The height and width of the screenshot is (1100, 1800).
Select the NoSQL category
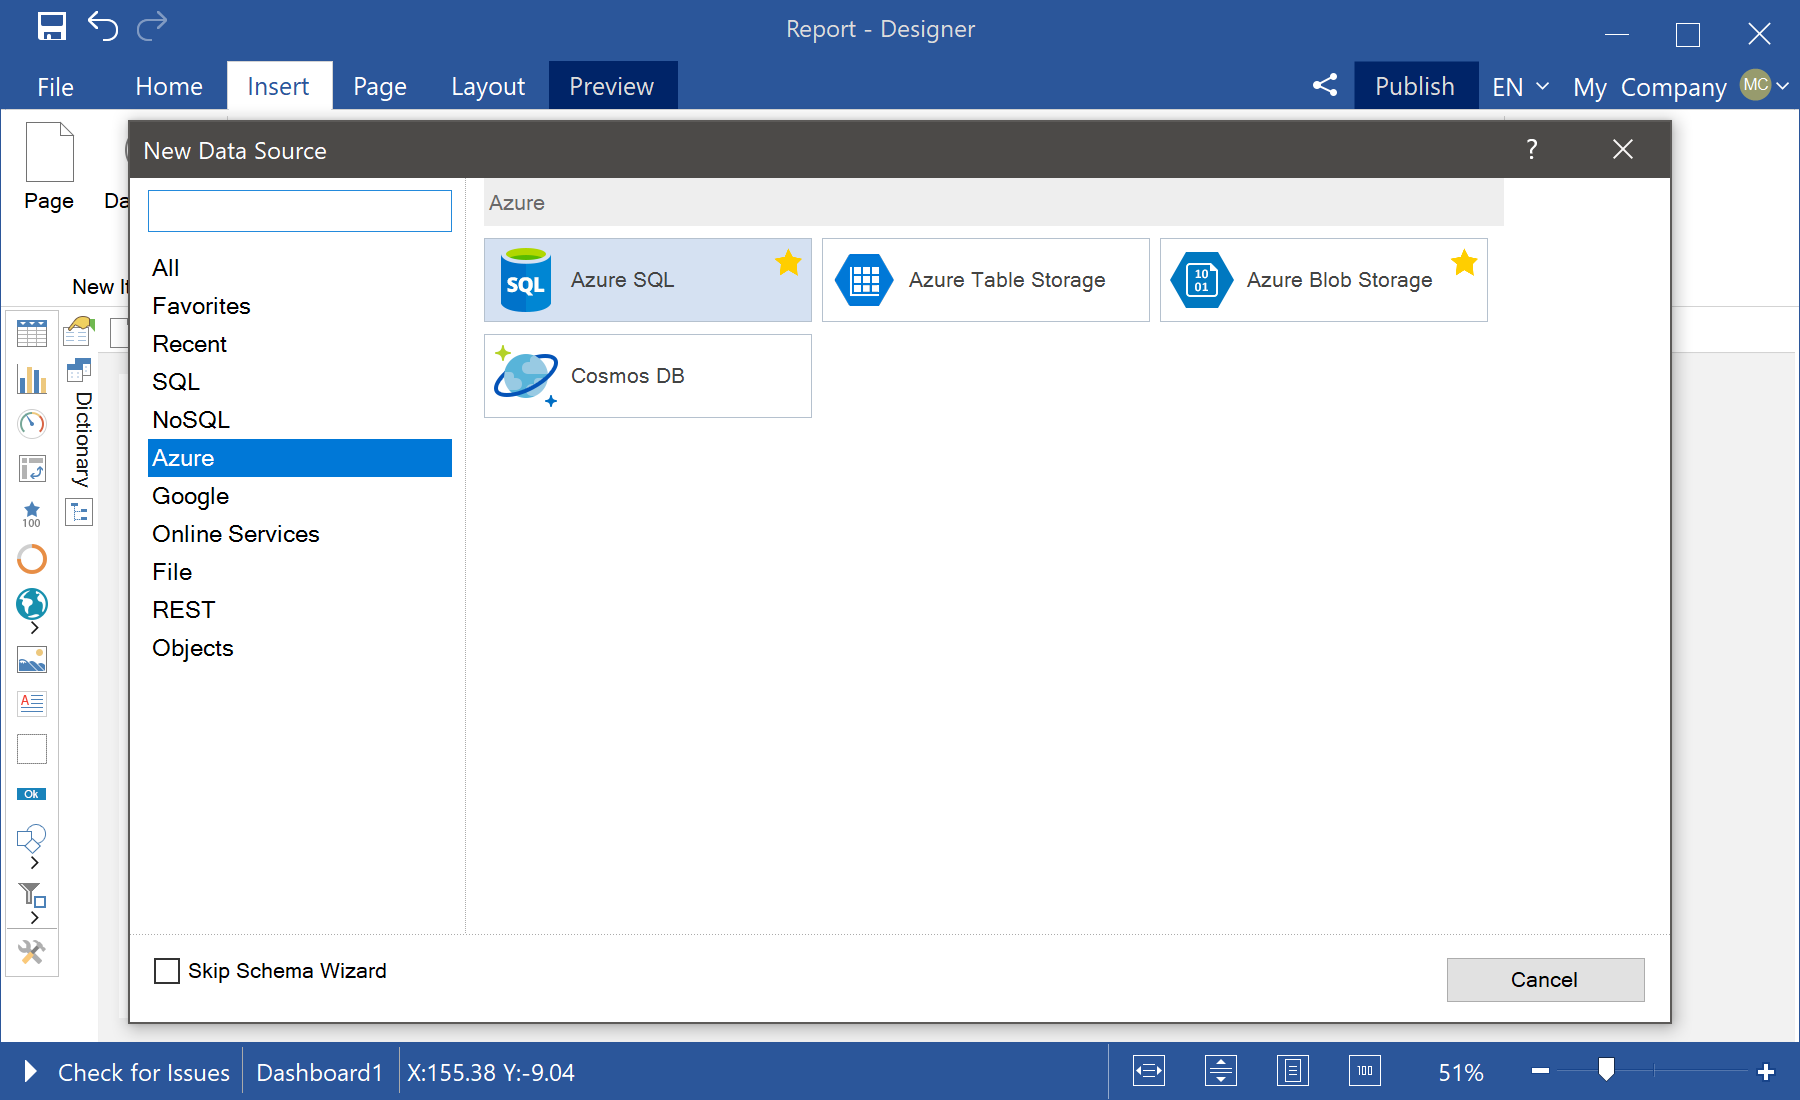click(x=300, y=420)
